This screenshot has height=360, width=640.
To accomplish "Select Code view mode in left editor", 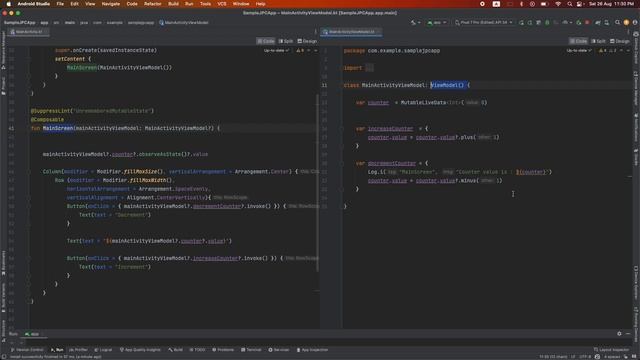I will tap(266, 41).
